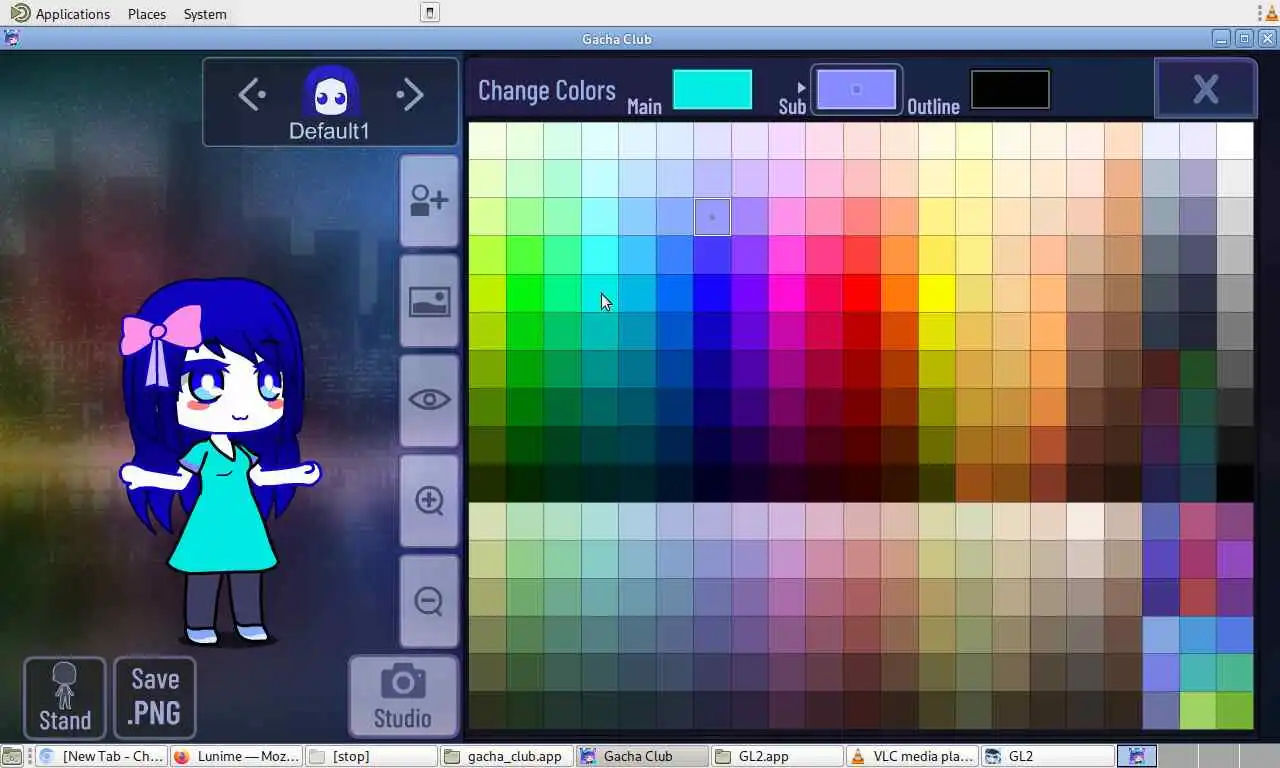This screenshot has width=1280, height=768.
Task: Toggle the eye visibility button
Action: [x=429, y=400]
